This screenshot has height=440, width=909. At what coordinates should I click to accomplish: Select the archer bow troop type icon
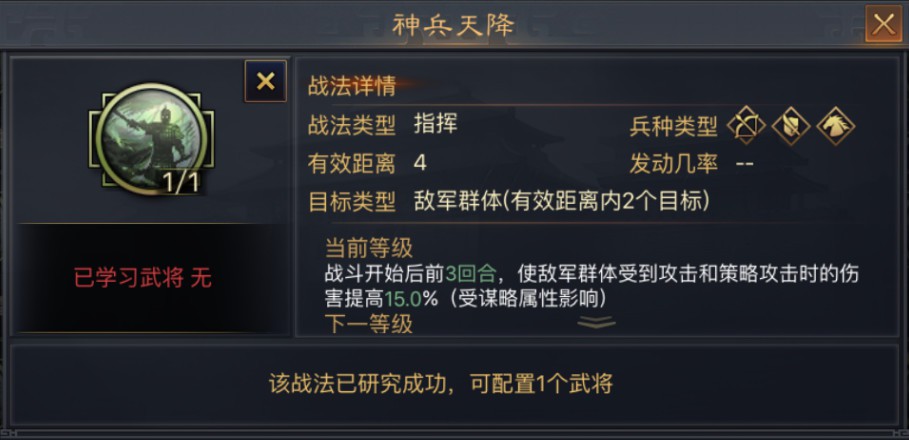point(746,125)
